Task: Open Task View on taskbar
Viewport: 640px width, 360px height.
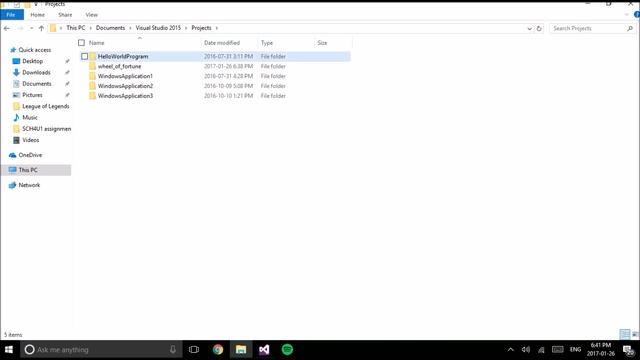Action: point(194,350)
